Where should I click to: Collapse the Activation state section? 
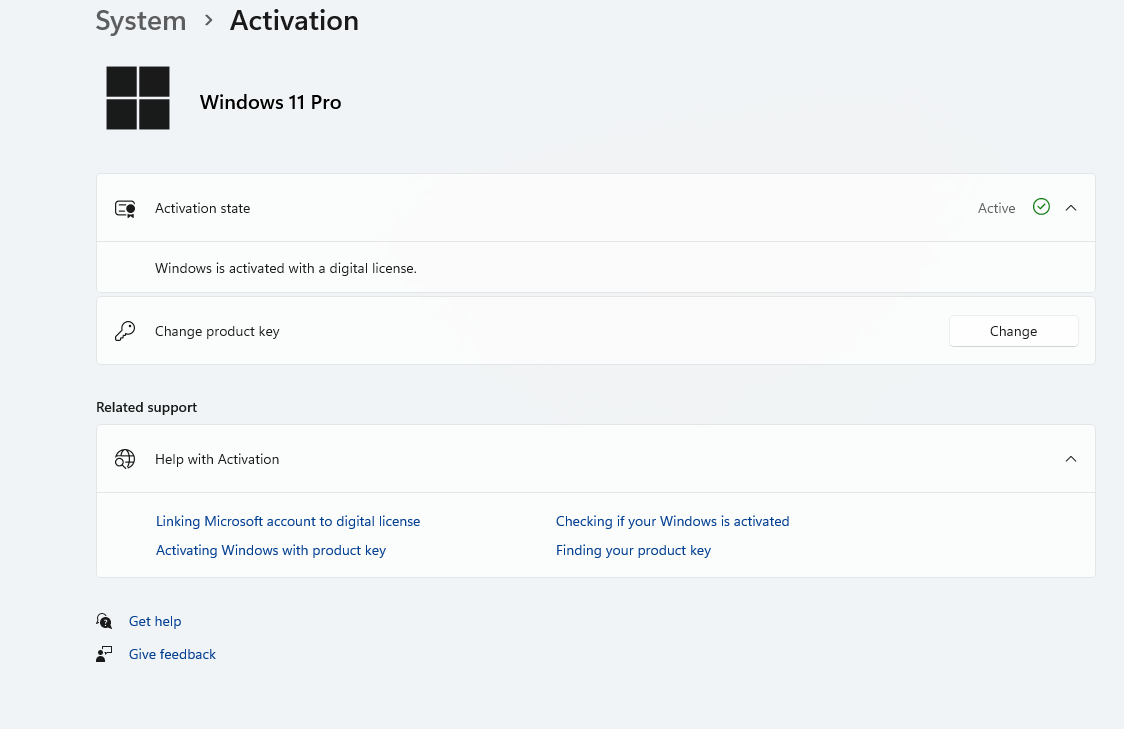coord(1071,208)
